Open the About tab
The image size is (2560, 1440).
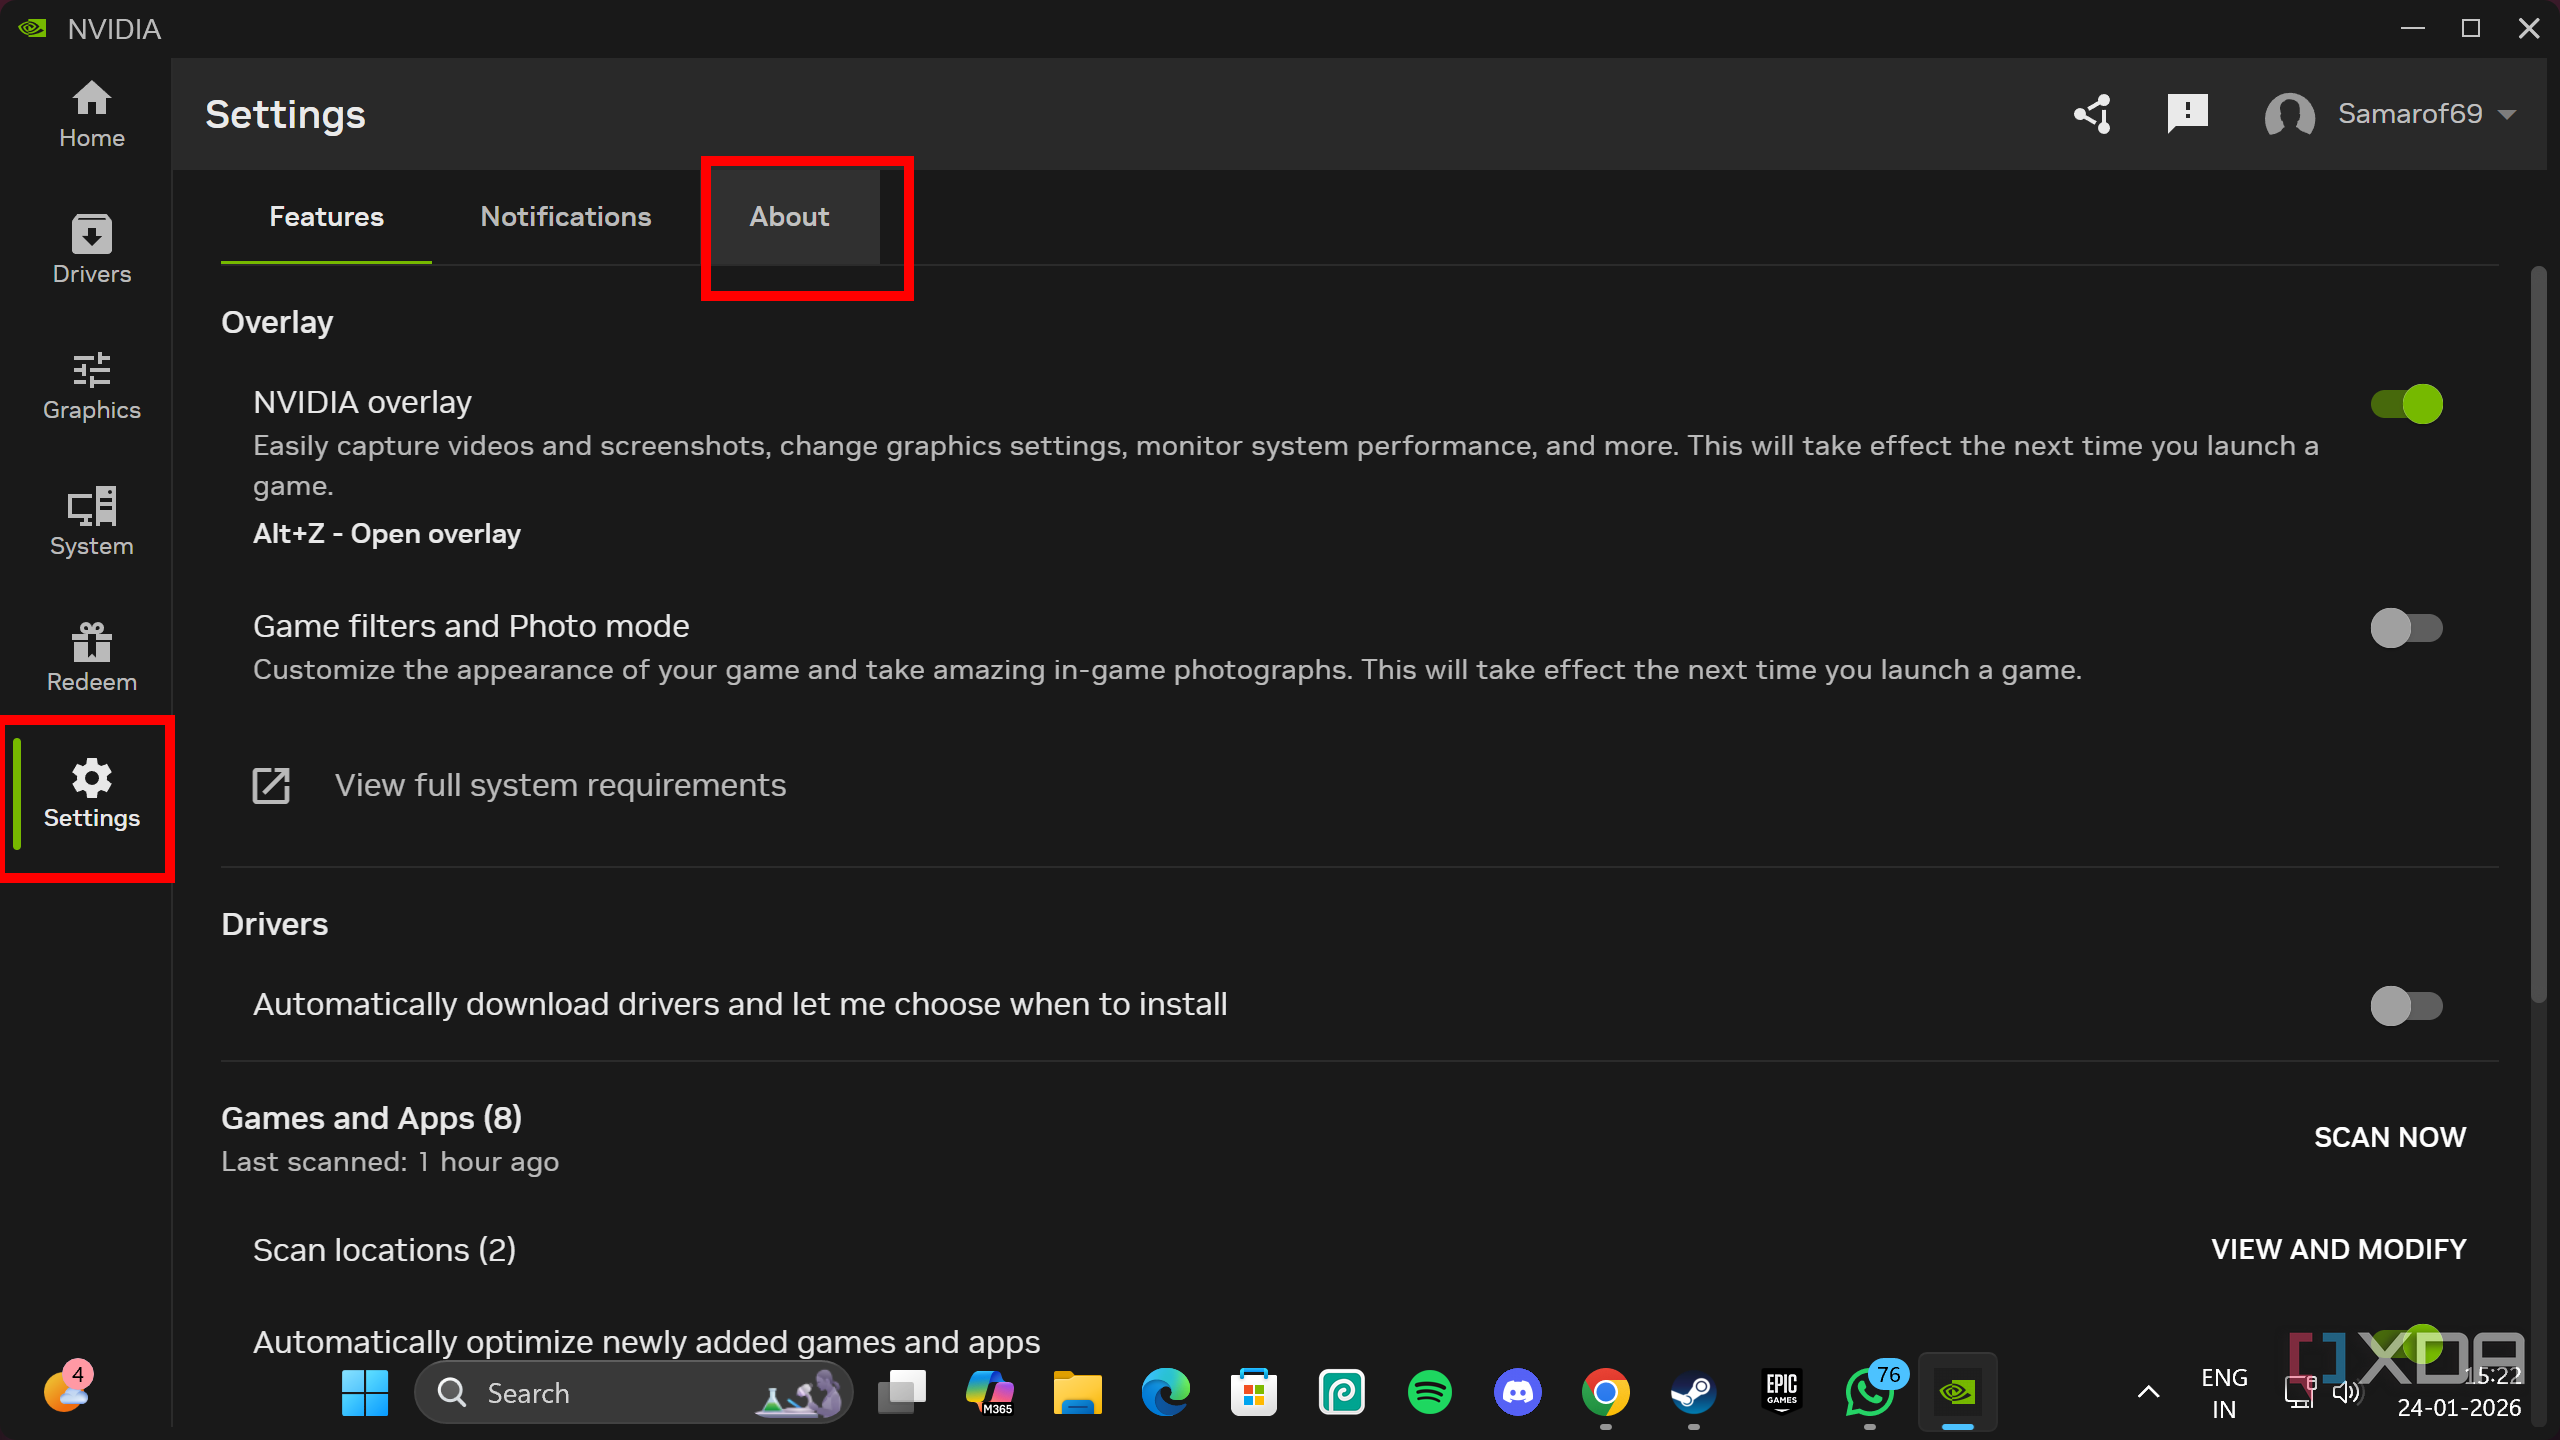pos(790,216)
